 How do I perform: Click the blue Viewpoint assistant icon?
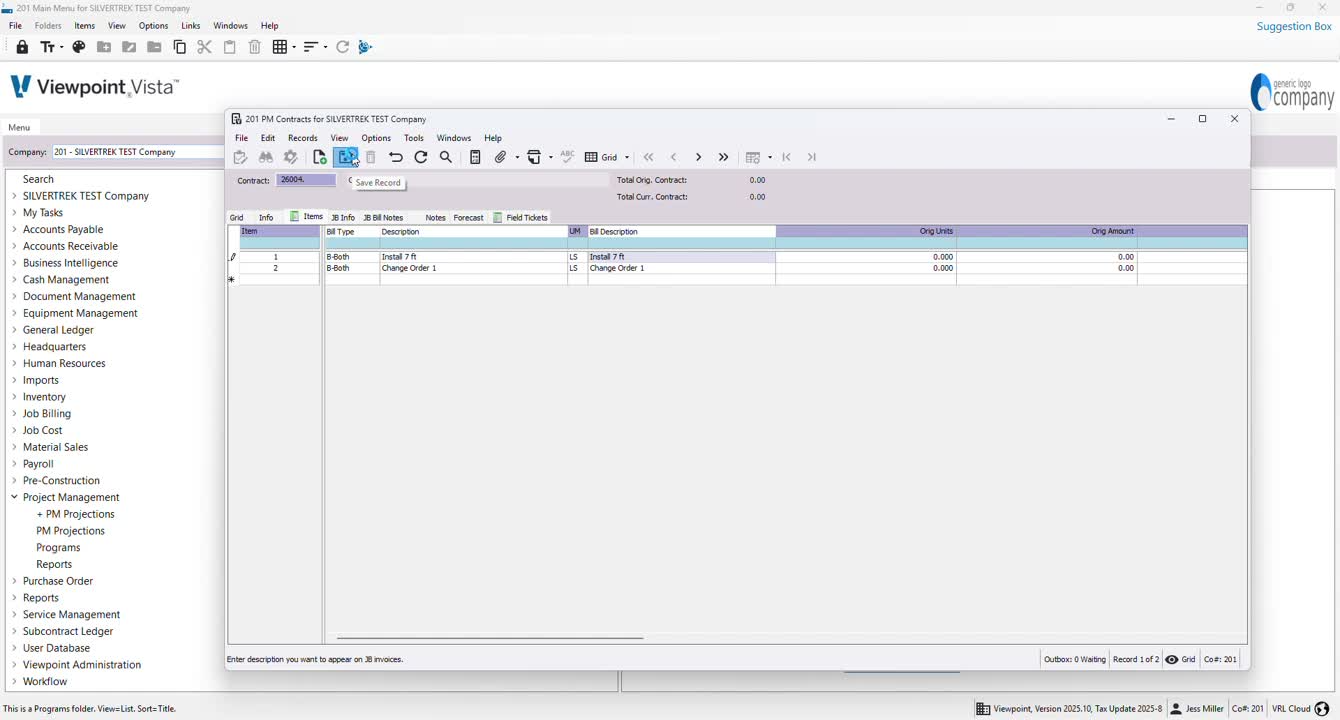click(x=365, y=47)
